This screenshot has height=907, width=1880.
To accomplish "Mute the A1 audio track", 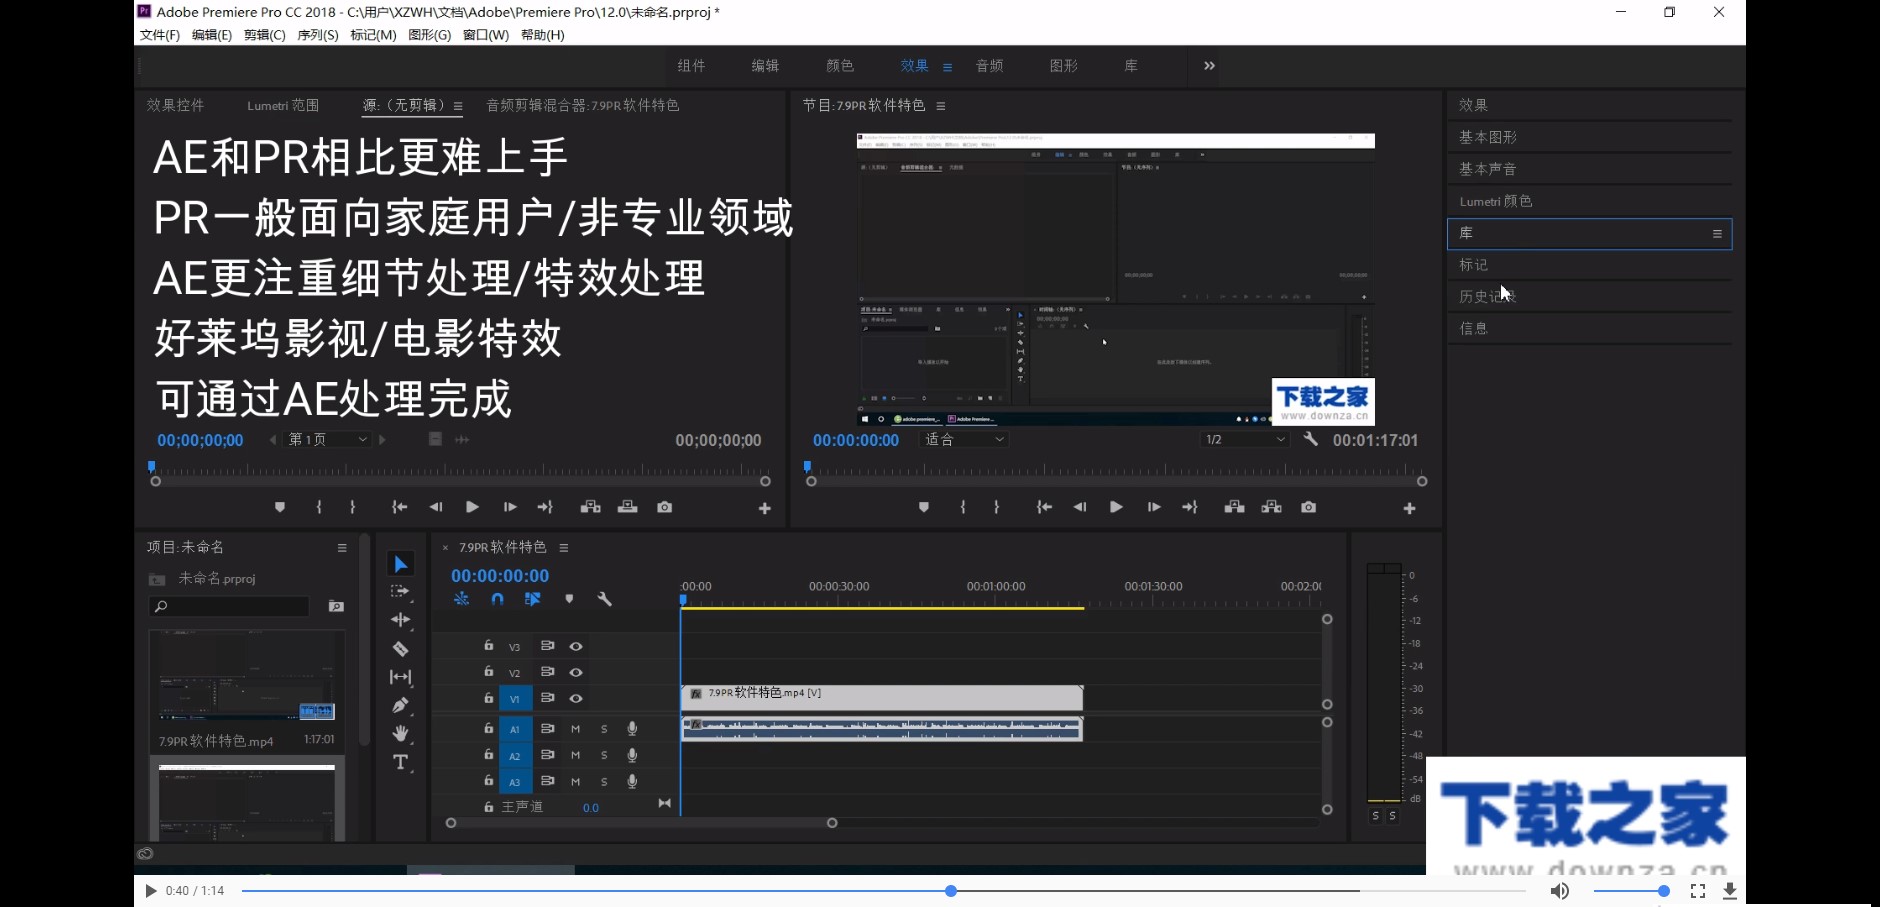I will coord(575,728).
